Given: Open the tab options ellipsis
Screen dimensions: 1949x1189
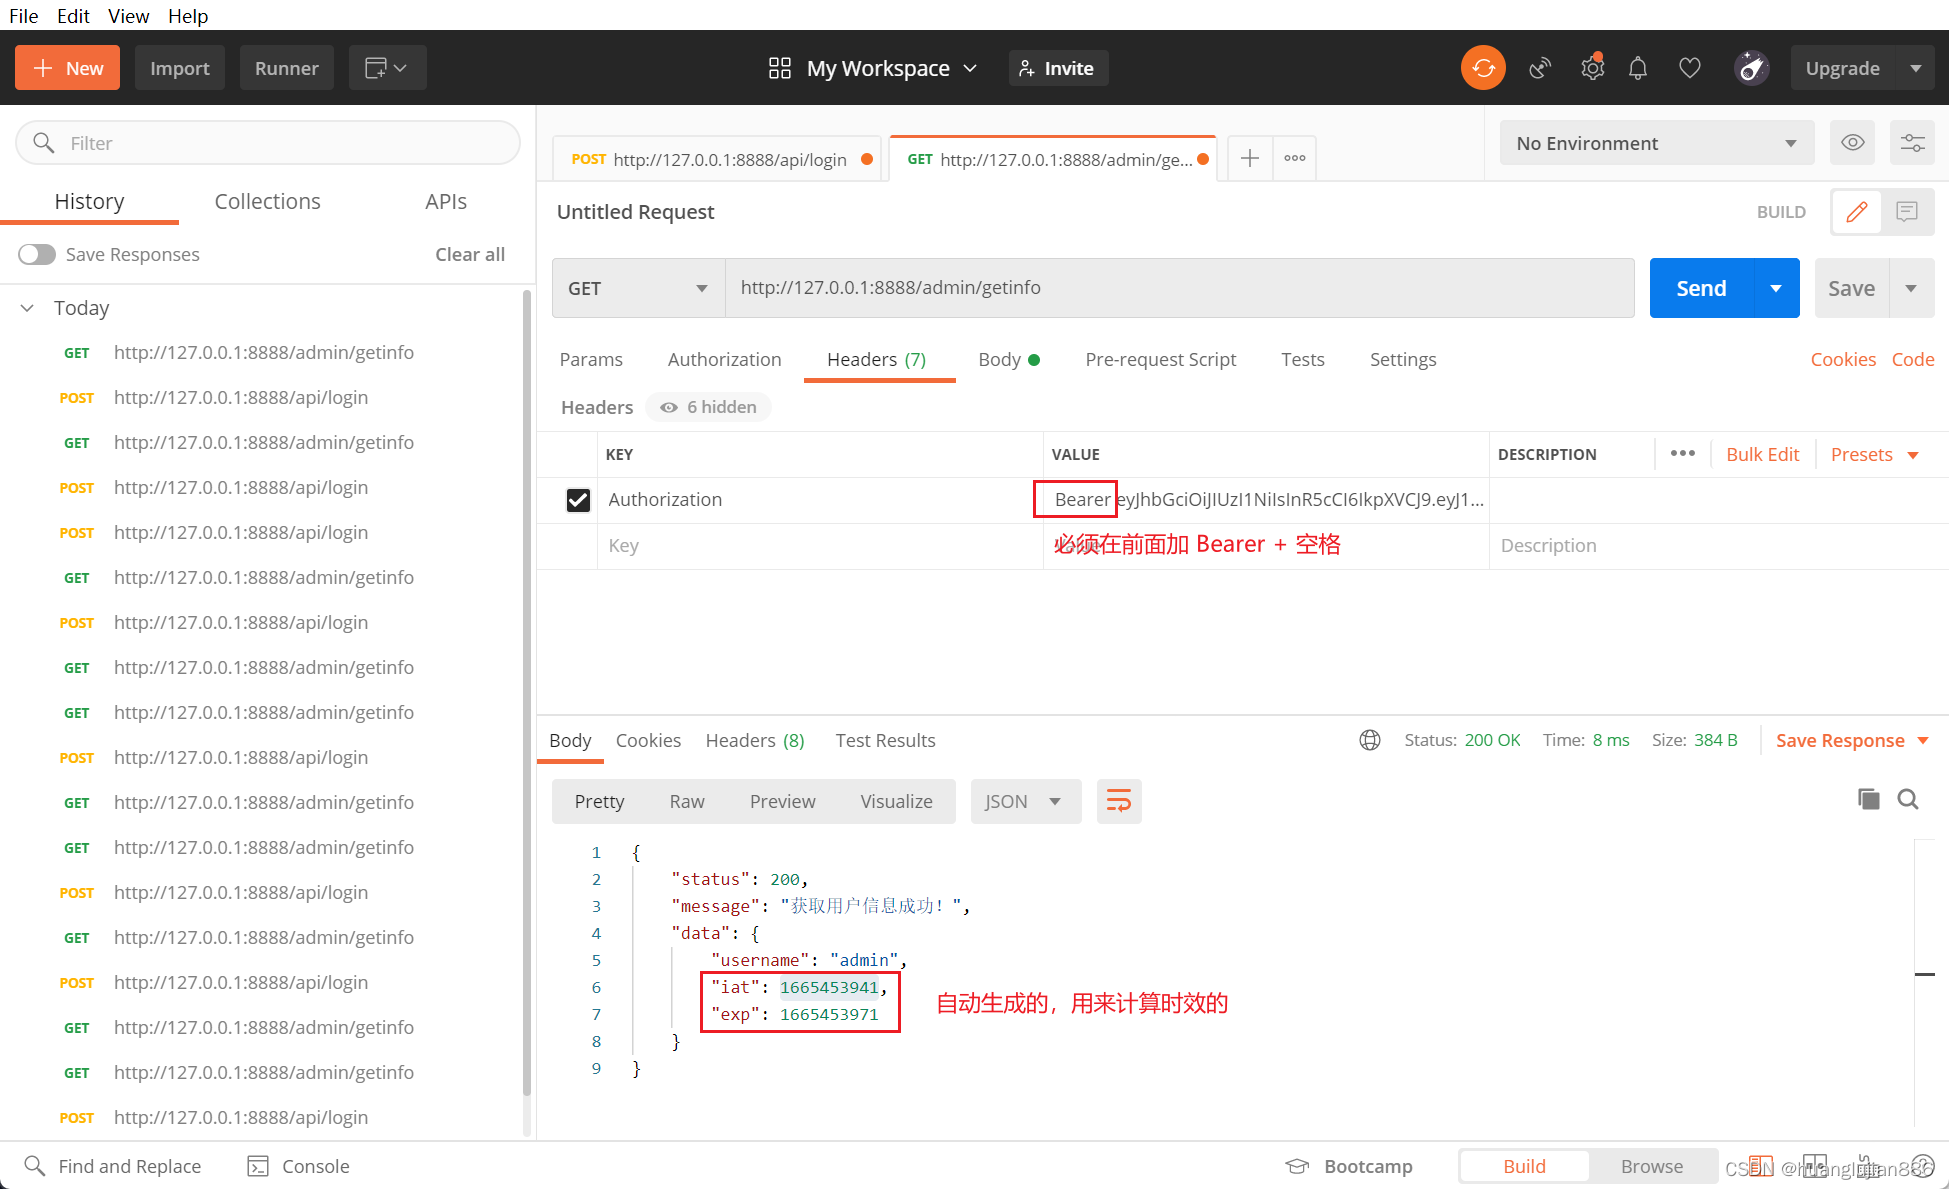Looking at the screenshot, I should click(1295, 158).
